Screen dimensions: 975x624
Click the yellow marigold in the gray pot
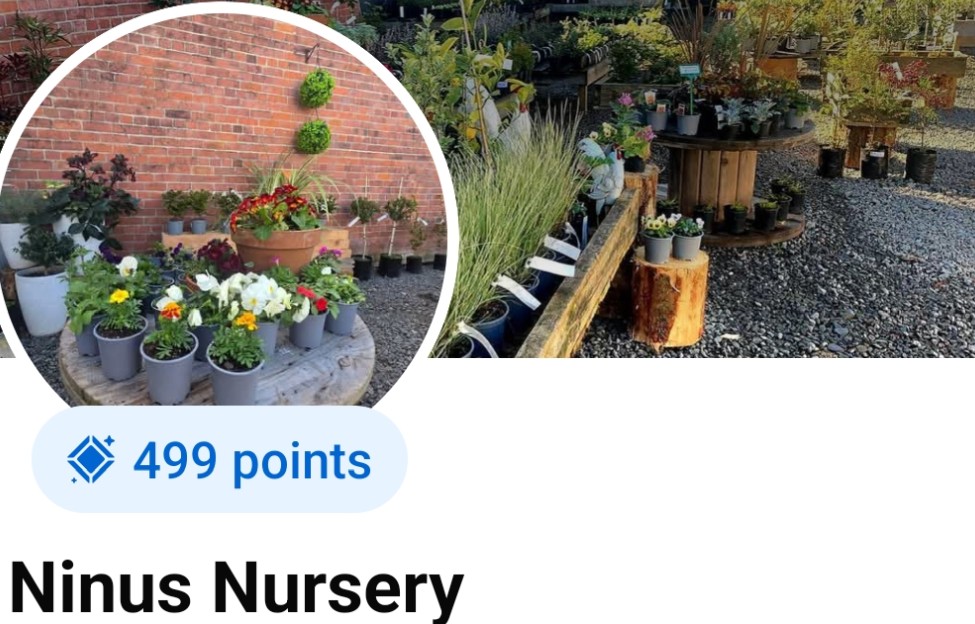(119, 296)
